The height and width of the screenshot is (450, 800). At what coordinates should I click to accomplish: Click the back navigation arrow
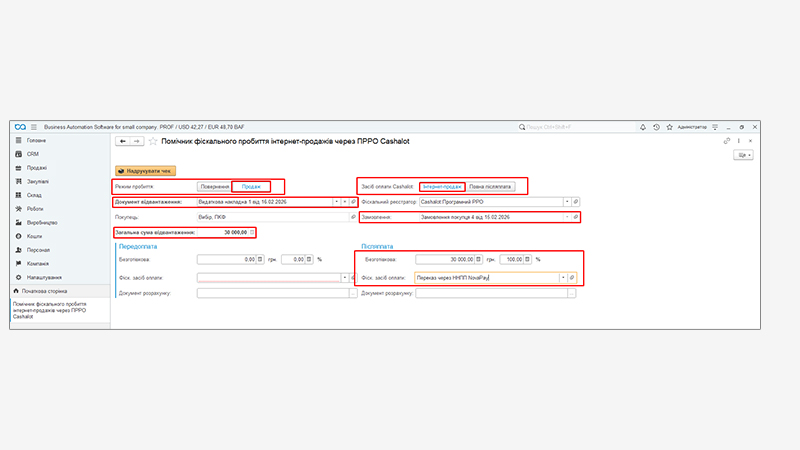pos(123,142)
